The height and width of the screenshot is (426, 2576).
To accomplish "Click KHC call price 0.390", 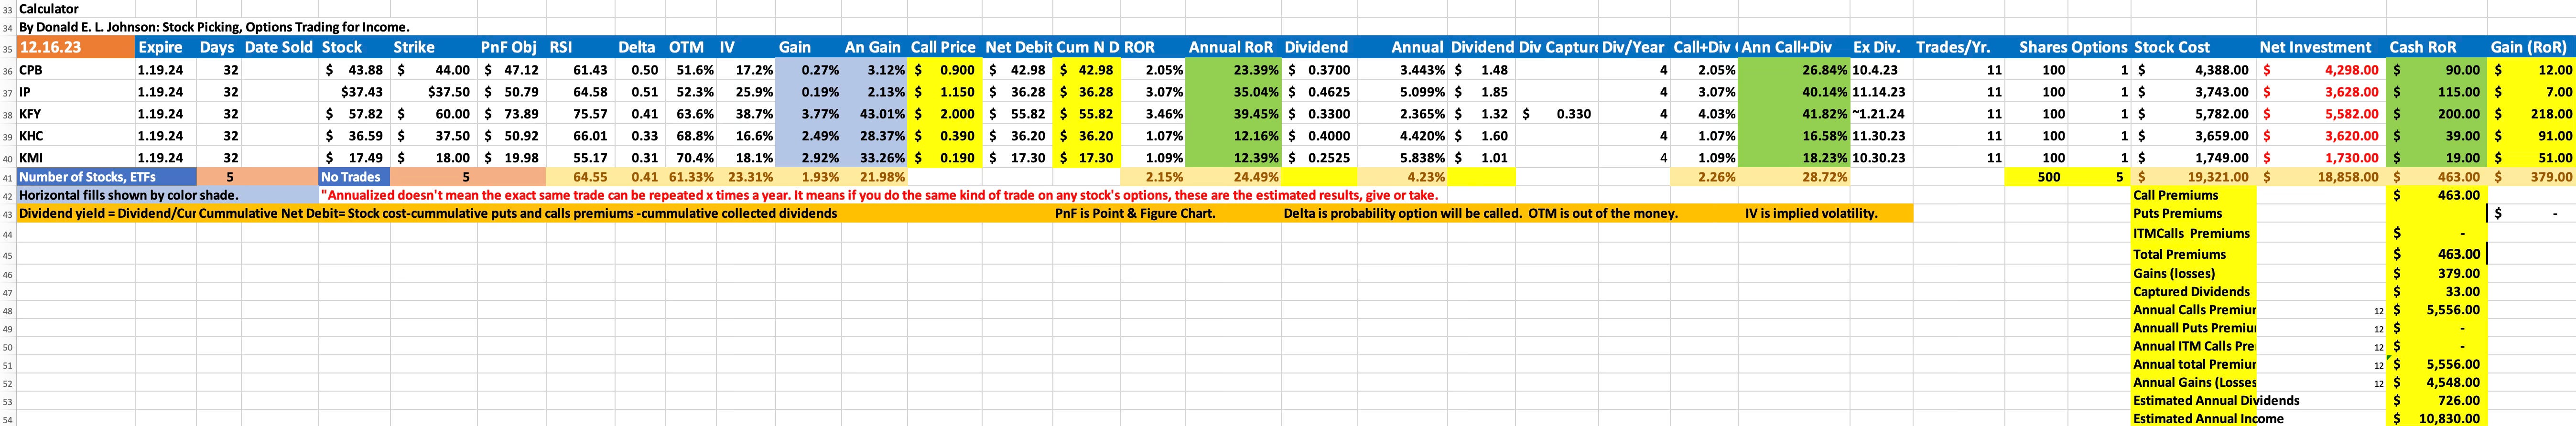I will (944, 136).
